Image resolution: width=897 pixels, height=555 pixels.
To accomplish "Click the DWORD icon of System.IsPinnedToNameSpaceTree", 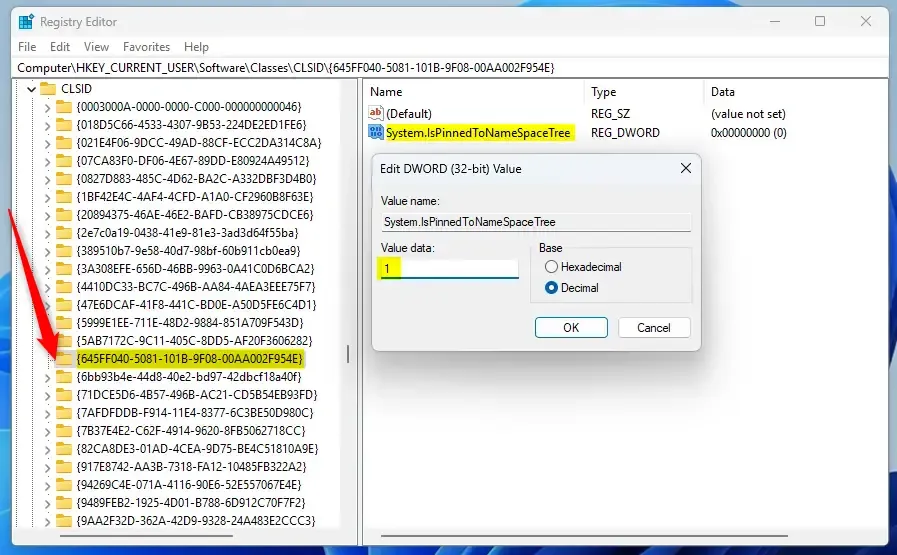I will (376, 132).
